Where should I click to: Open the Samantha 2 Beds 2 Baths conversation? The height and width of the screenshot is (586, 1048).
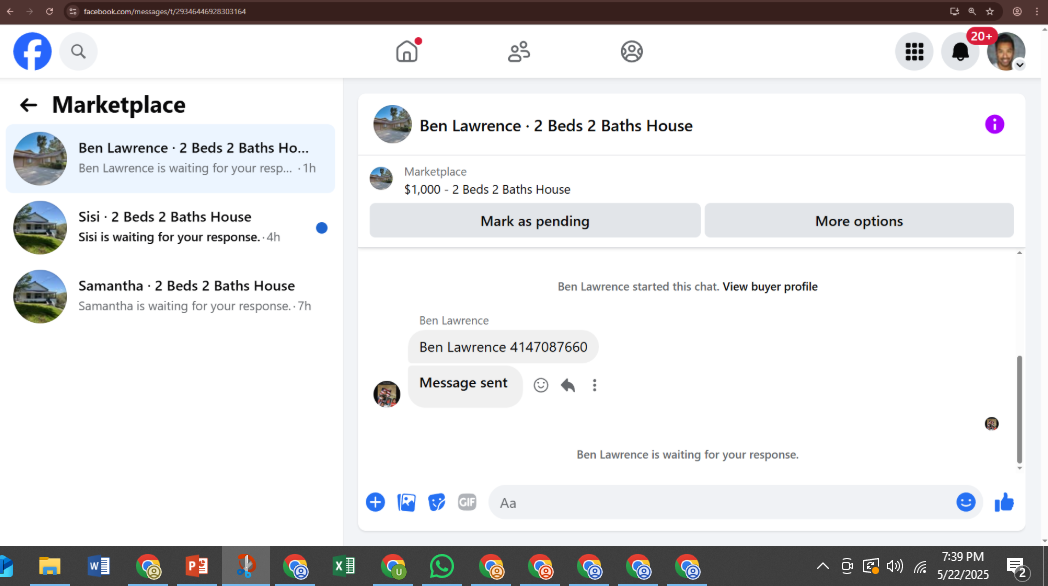click(170, 296)
